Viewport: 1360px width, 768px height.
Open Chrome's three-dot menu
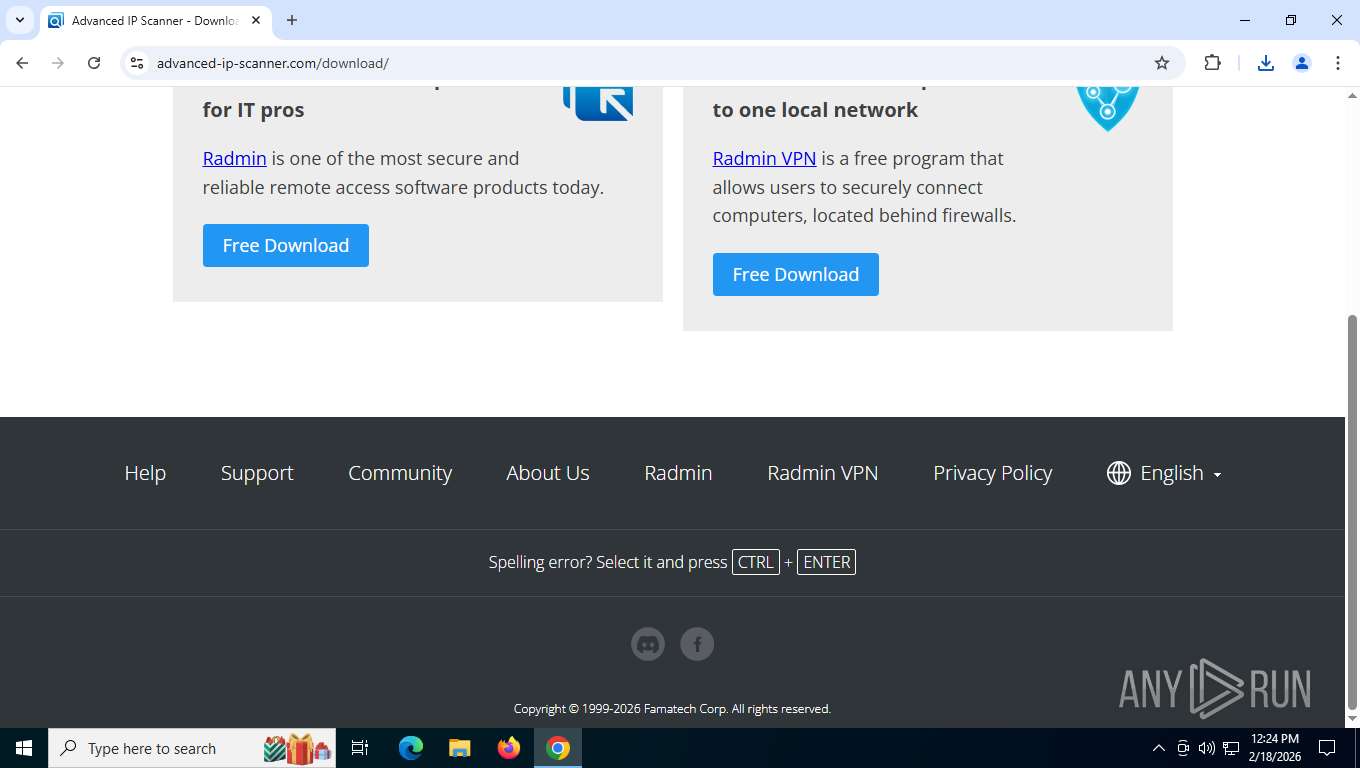click(x=1338, y=63)
